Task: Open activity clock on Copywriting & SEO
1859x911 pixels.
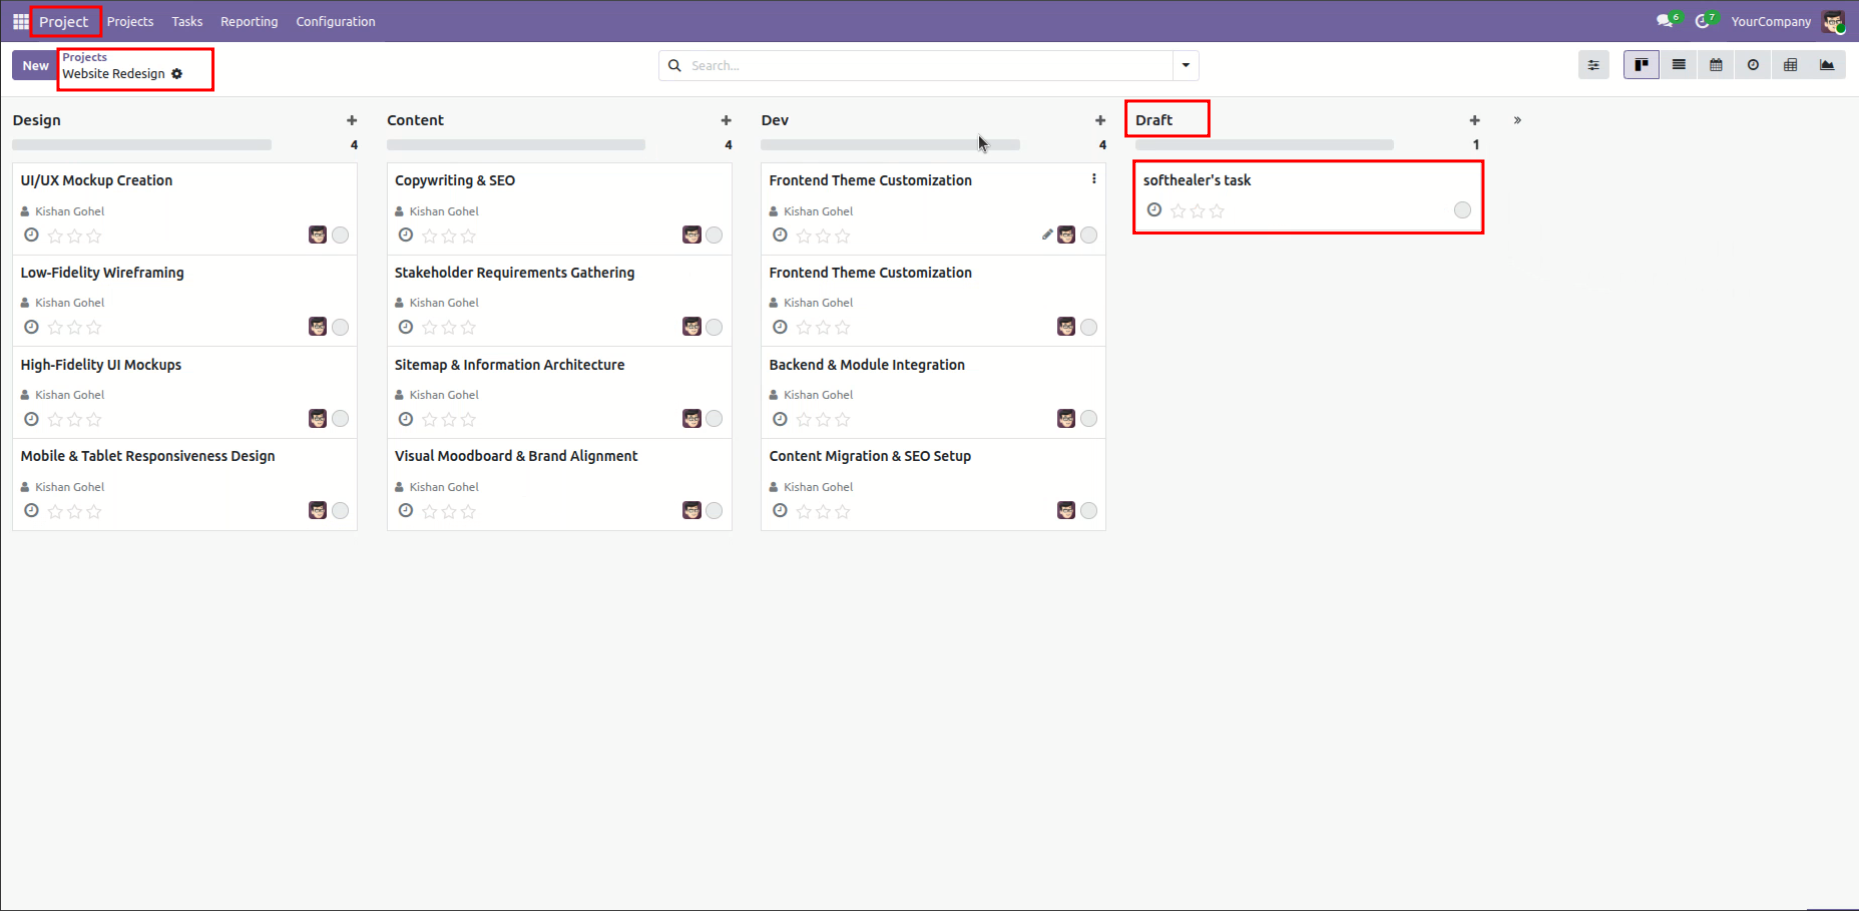Action: (x=405, y=235)
